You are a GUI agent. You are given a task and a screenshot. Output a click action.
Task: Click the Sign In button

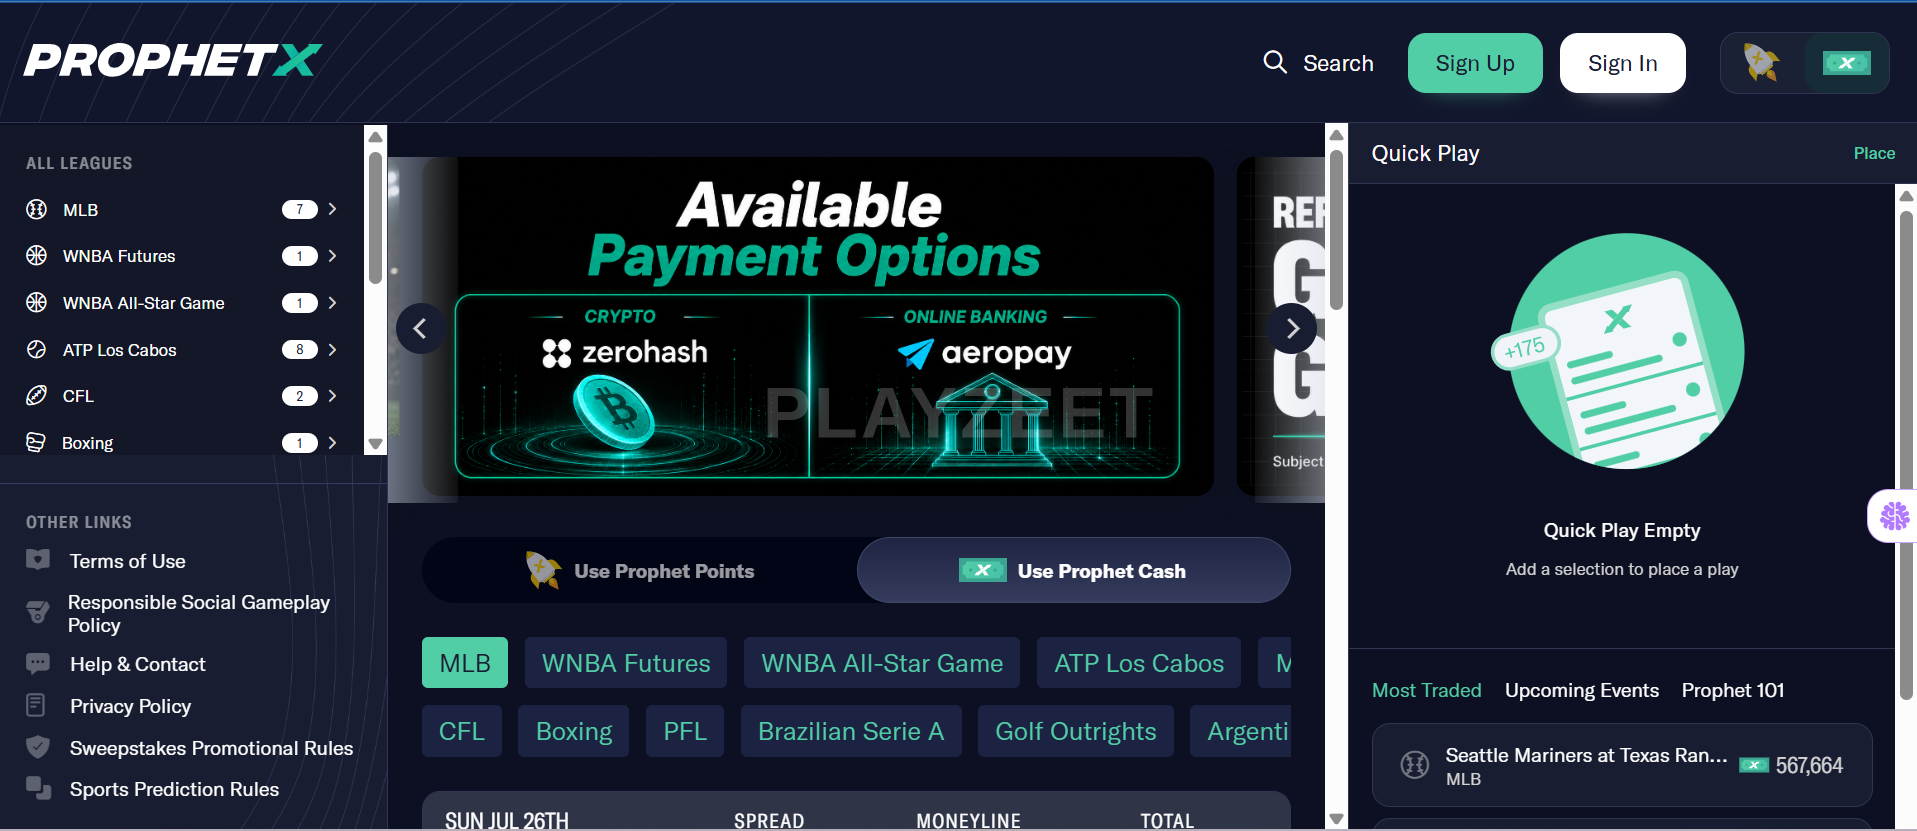[x=1622, y=63]
